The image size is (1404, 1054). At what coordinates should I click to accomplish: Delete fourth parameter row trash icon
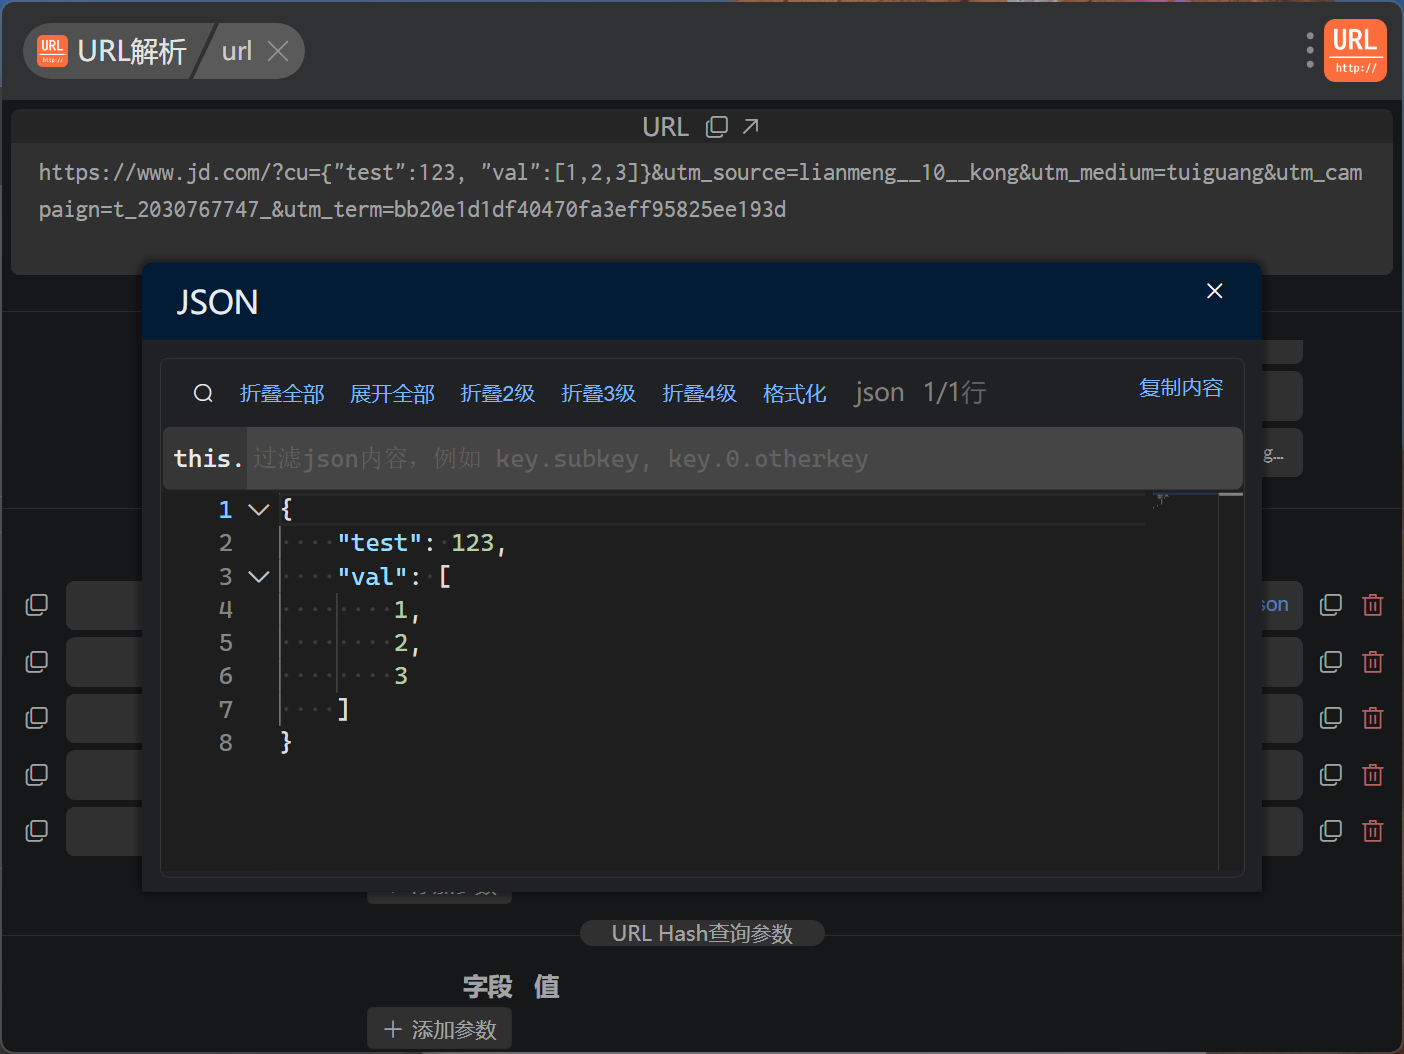[1373, 775]
